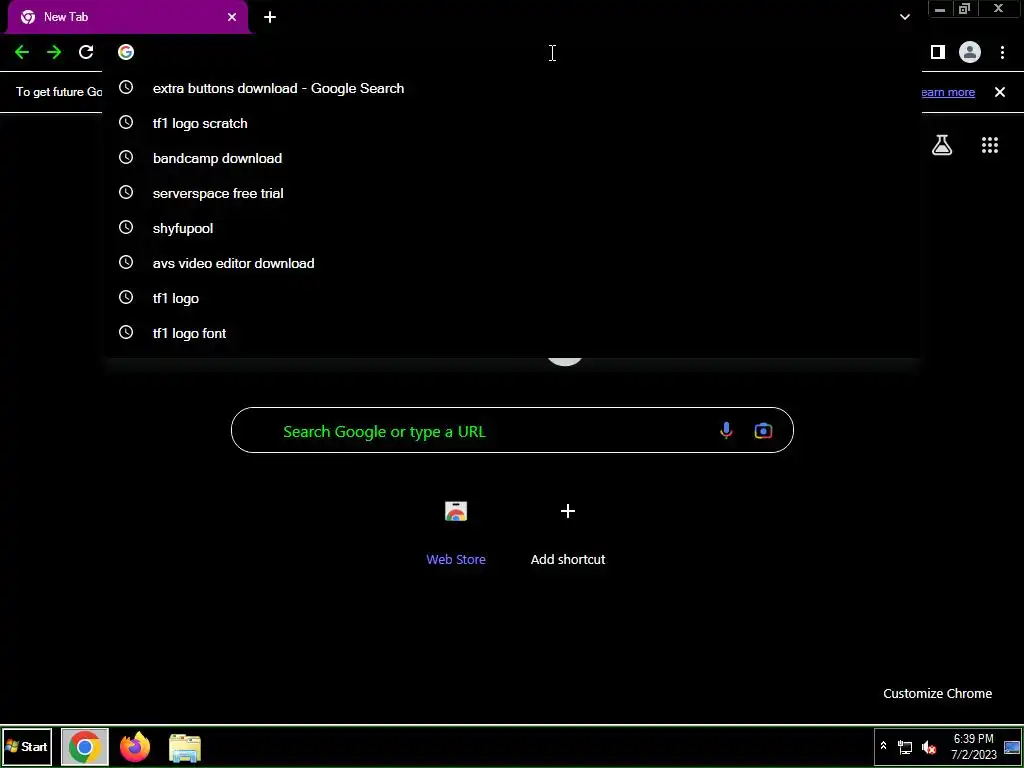Open the 'Learn more' link
1024x768 pixels.
click(948, 92)
